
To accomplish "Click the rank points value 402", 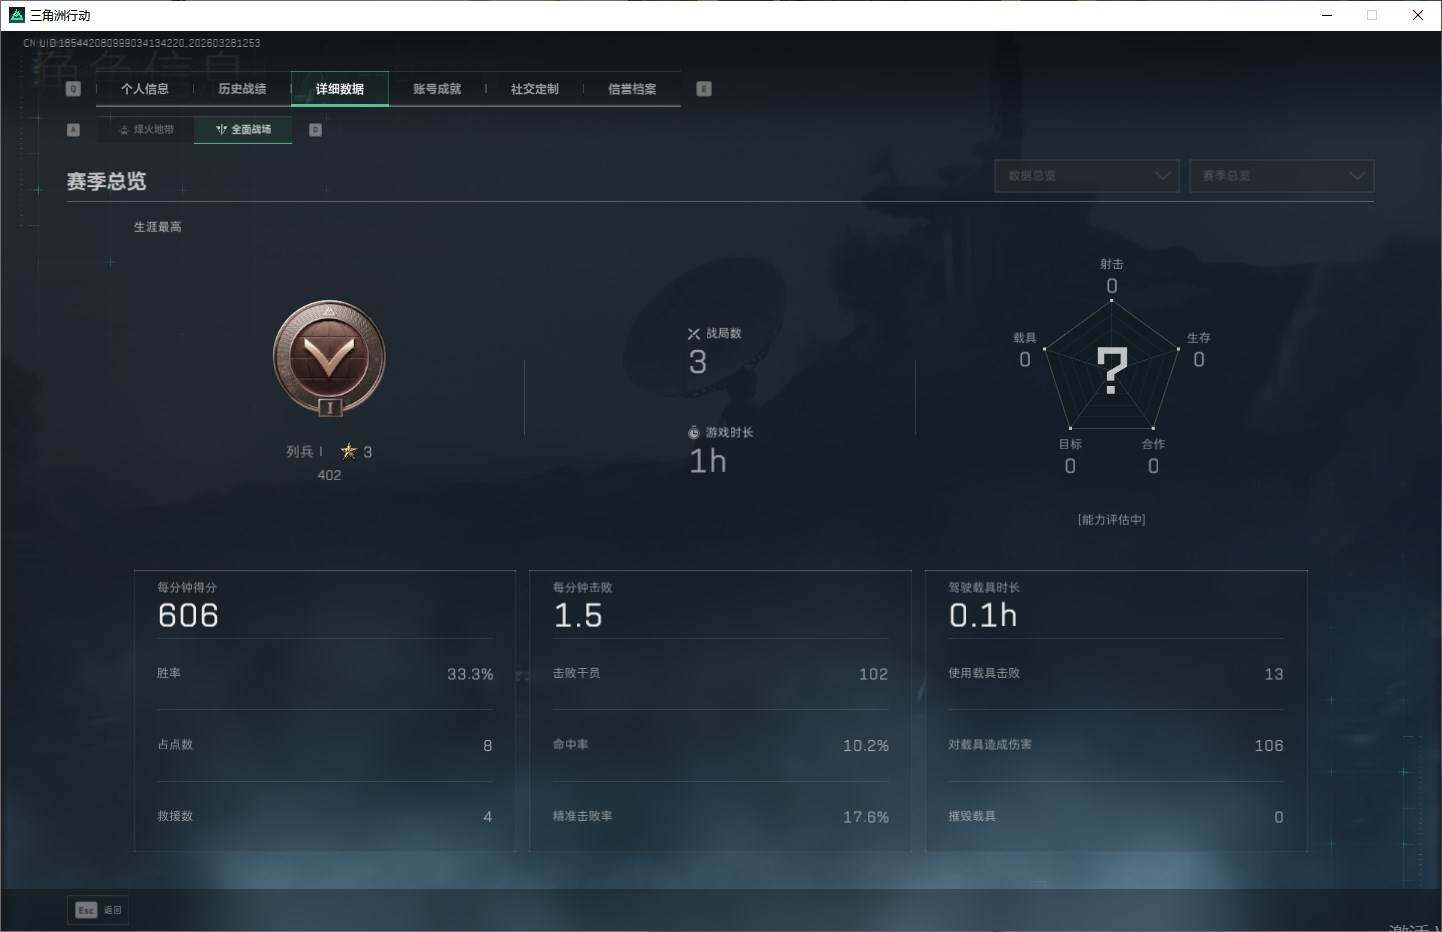I will pos(329,475).
